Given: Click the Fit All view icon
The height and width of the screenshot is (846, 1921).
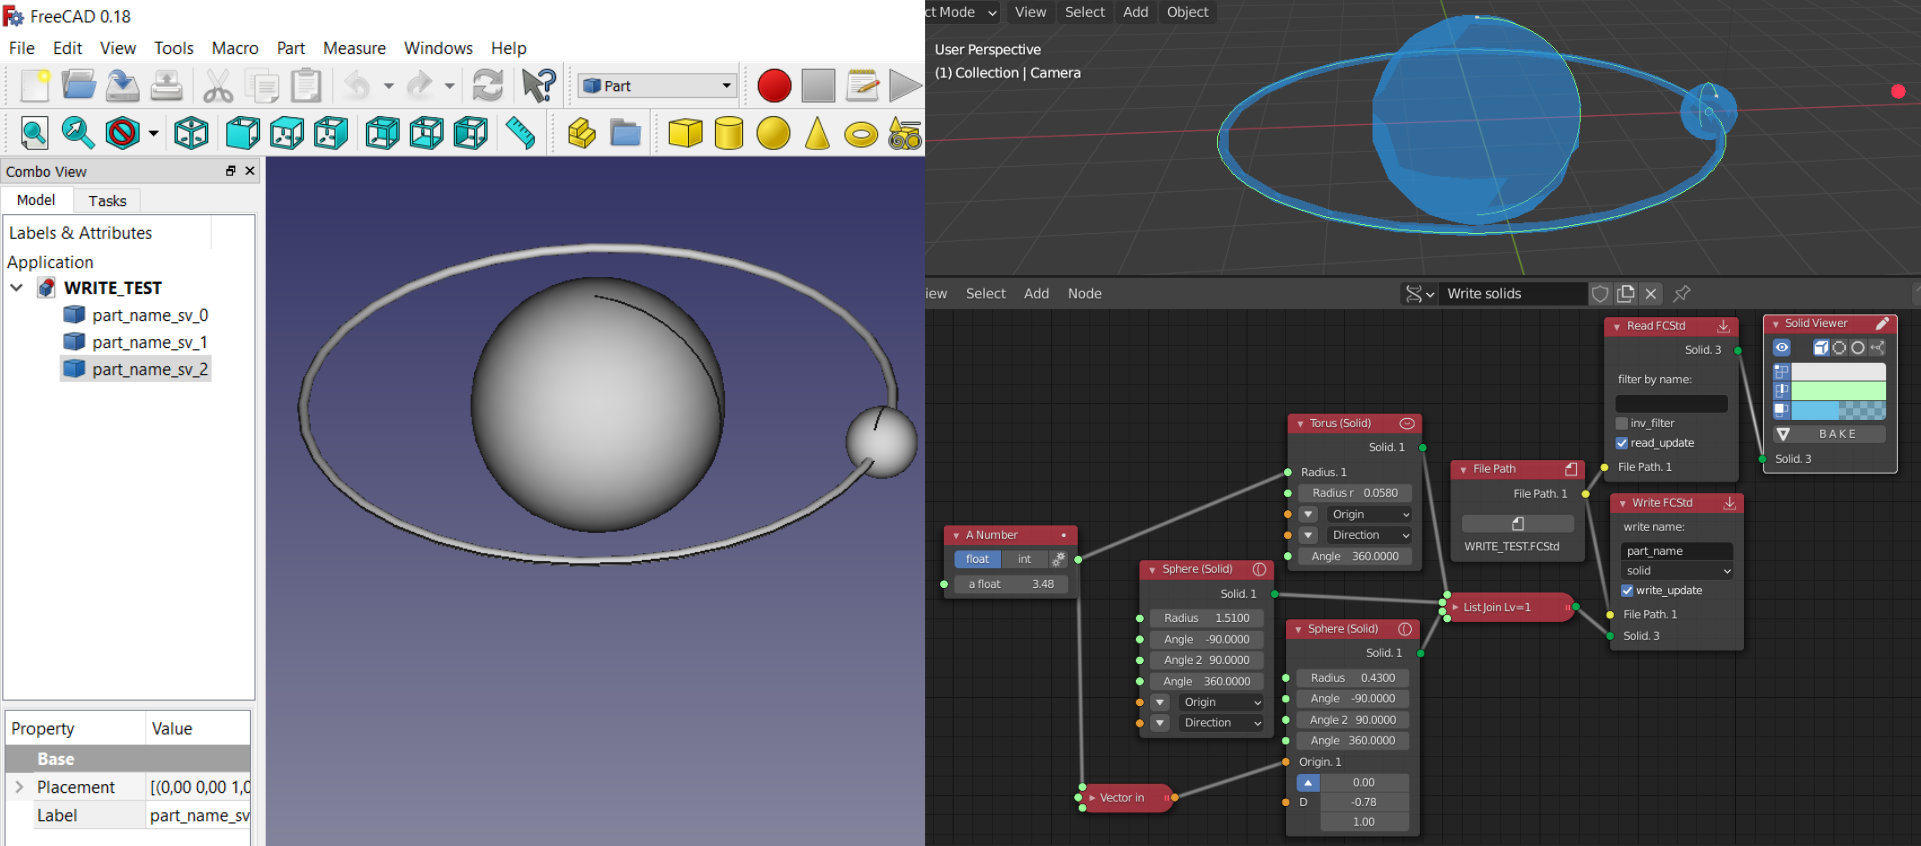Looking at the screenshot, I should point(34,133).
